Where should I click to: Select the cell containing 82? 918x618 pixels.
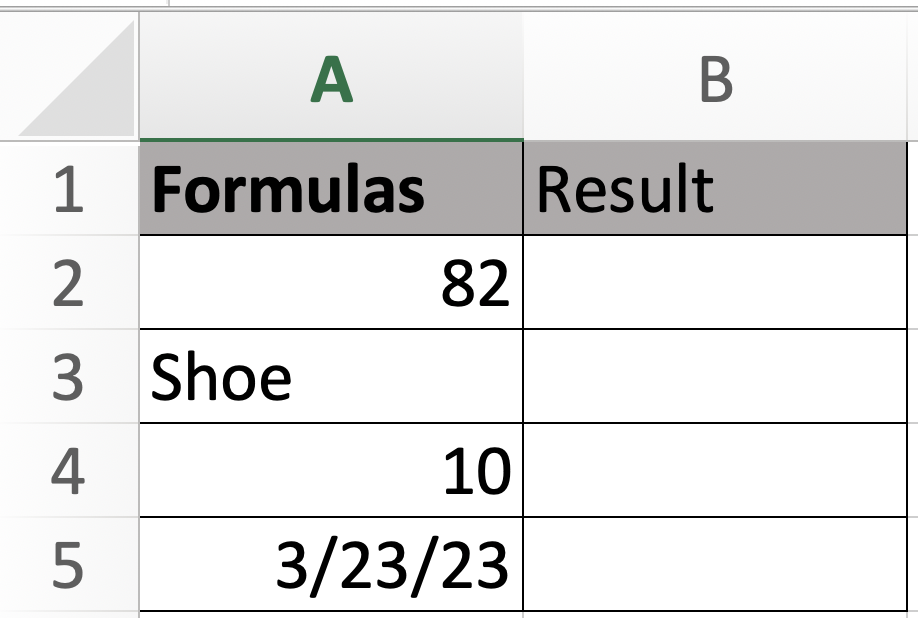[x=331, y=284]
